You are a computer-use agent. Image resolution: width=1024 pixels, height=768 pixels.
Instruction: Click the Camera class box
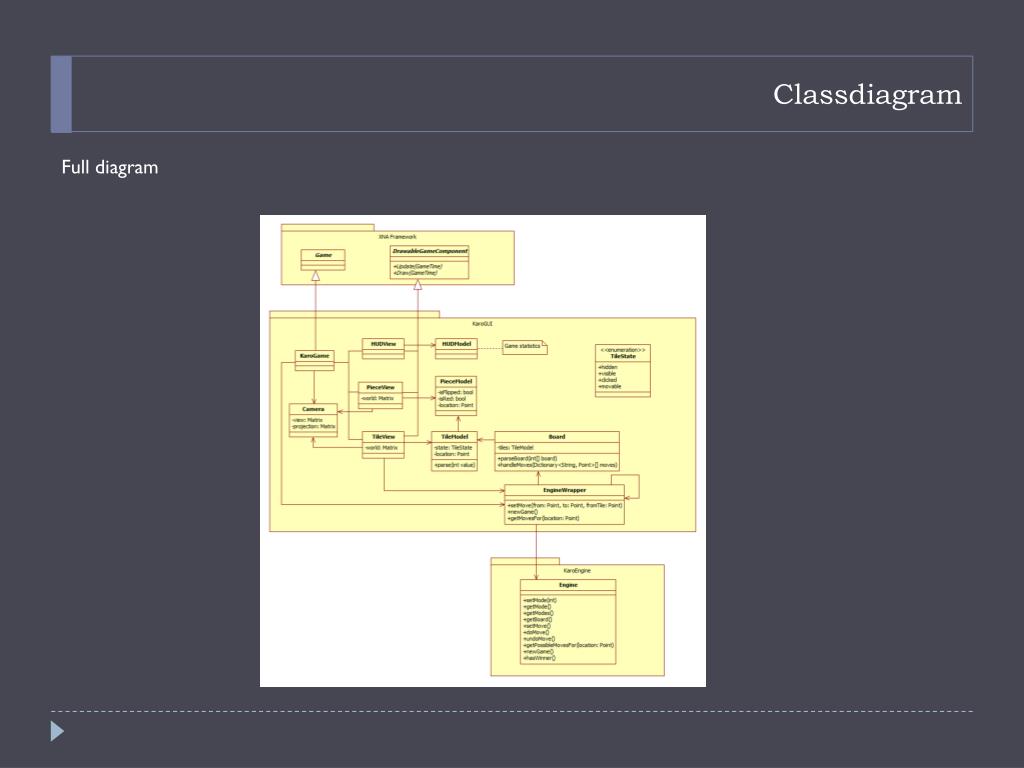tap(313, 420)
